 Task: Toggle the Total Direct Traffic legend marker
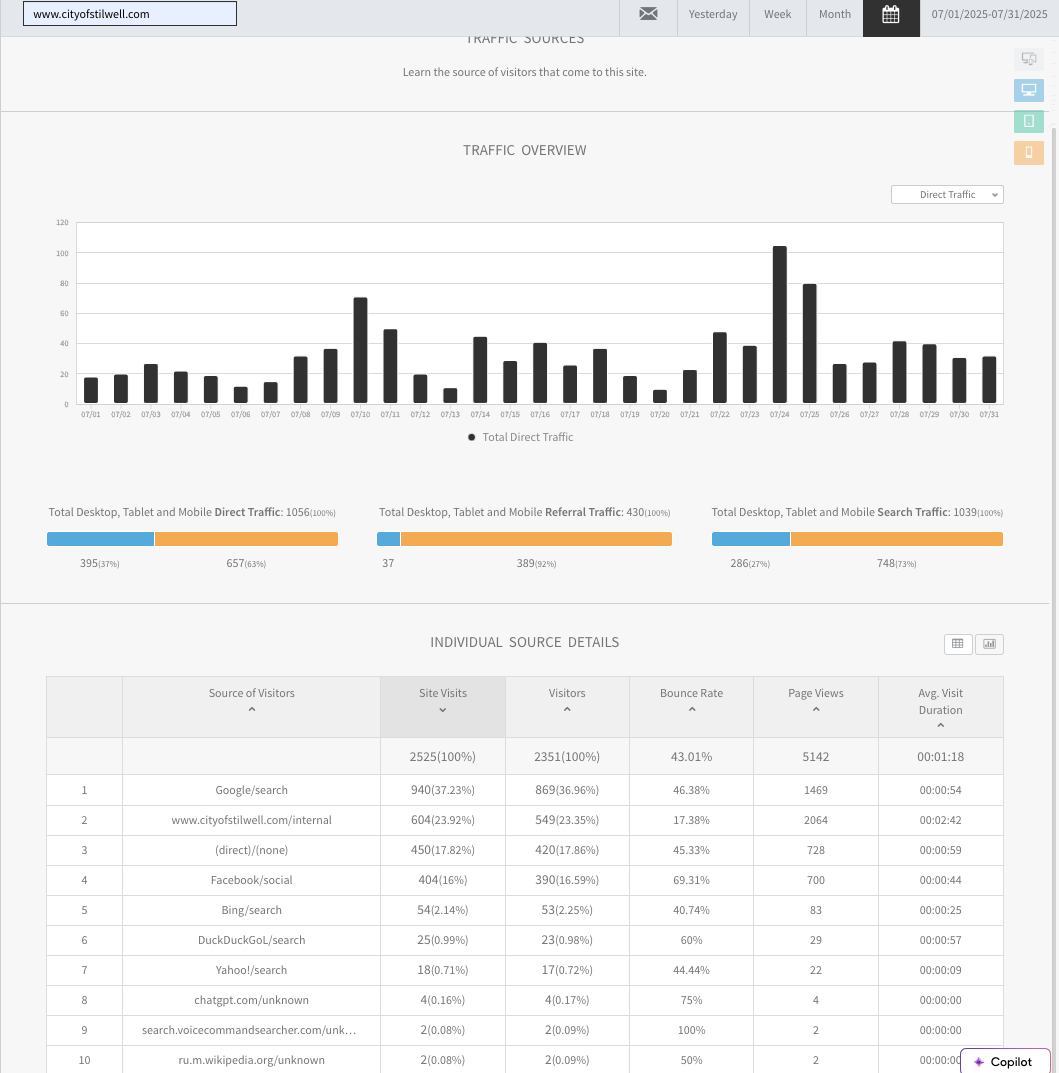click(x=472, y=437)
